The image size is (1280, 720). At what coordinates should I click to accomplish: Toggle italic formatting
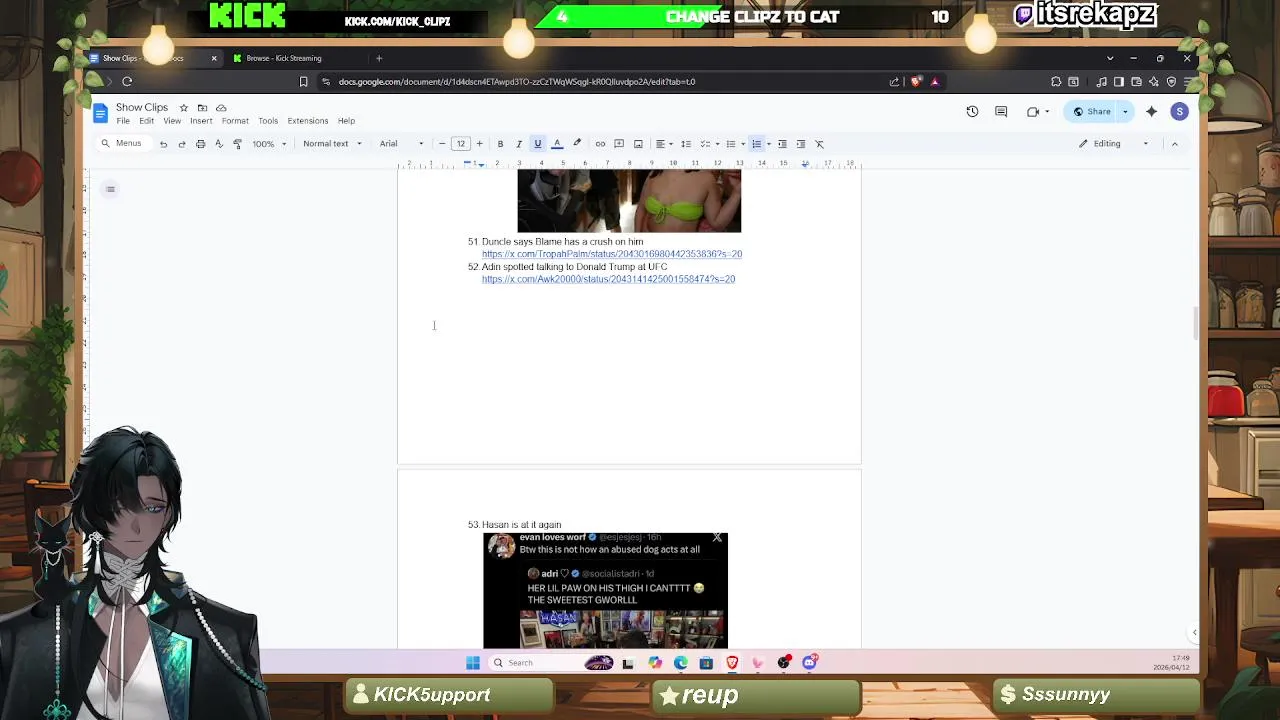coord(518,144)
